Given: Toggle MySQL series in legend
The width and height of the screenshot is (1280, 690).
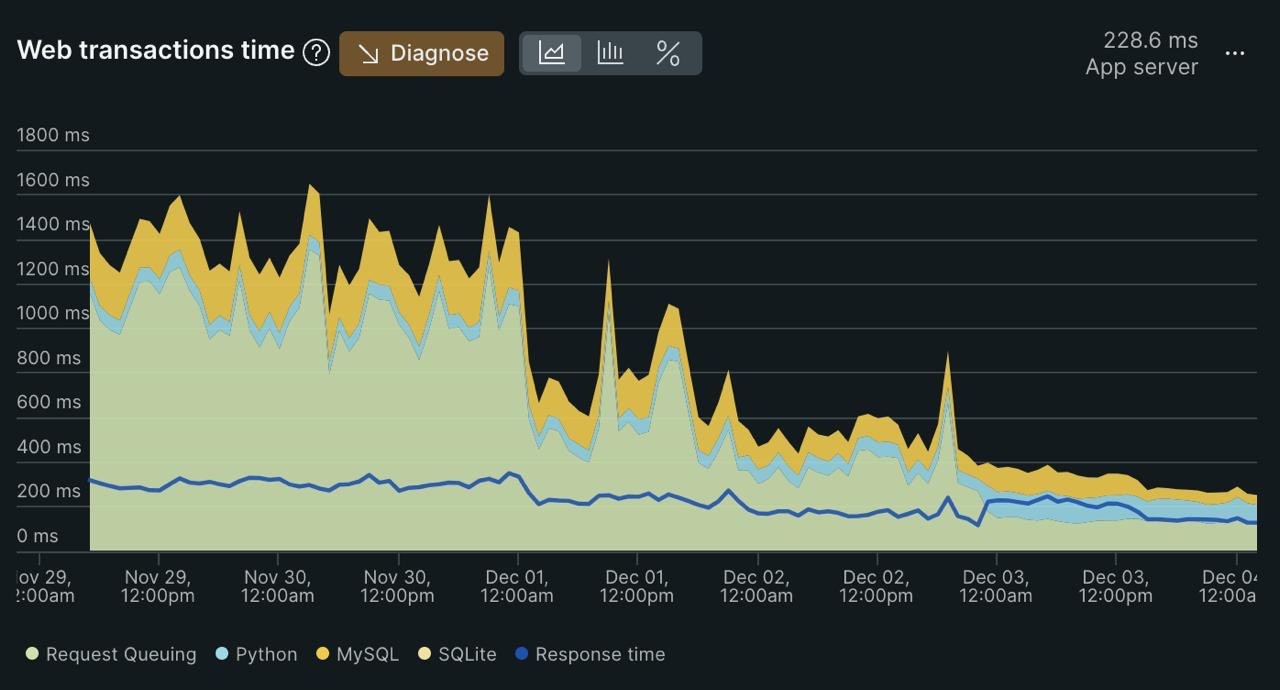Looking at the screenshot, I should (x=367, y=654).
